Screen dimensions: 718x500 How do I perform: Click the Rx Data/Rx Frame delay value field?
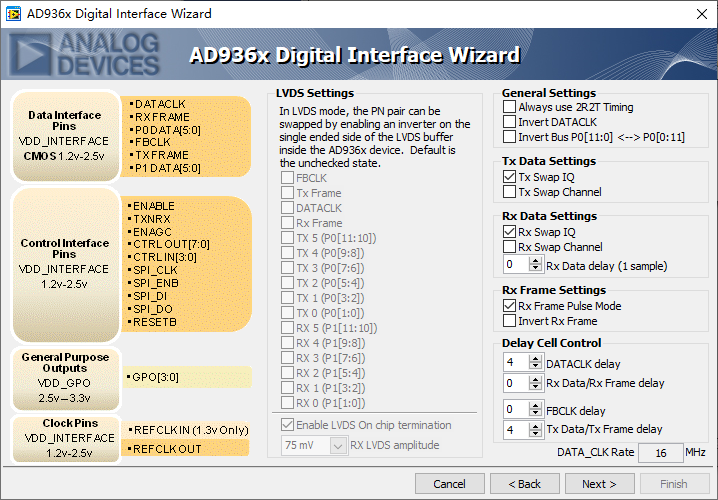[x=516, y=382]
